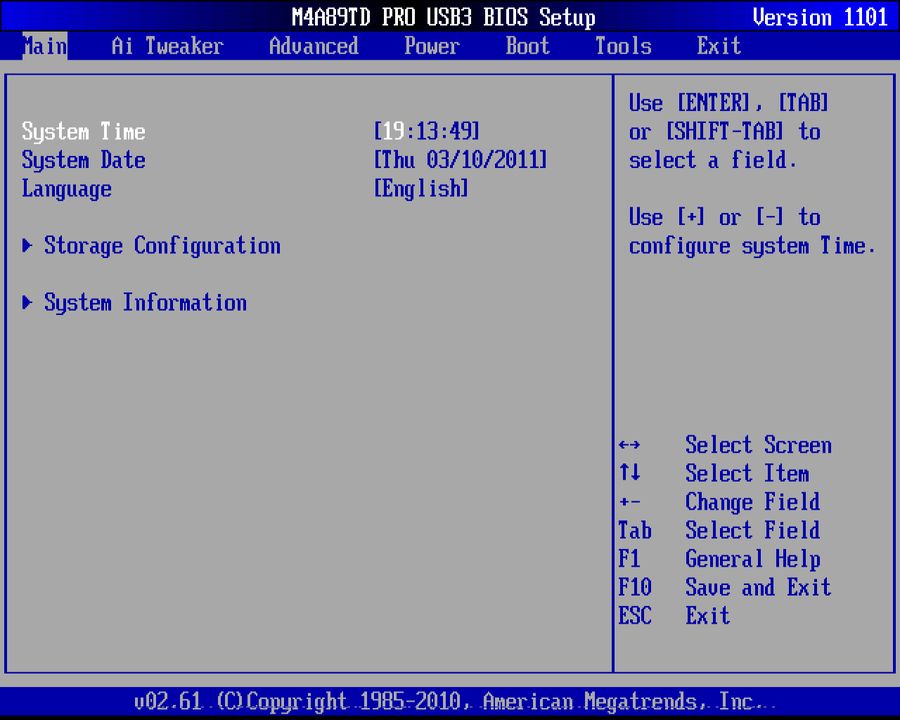Switch to the Ai Tweaker tab
900x720 pixels.
[x=166, y=46]
